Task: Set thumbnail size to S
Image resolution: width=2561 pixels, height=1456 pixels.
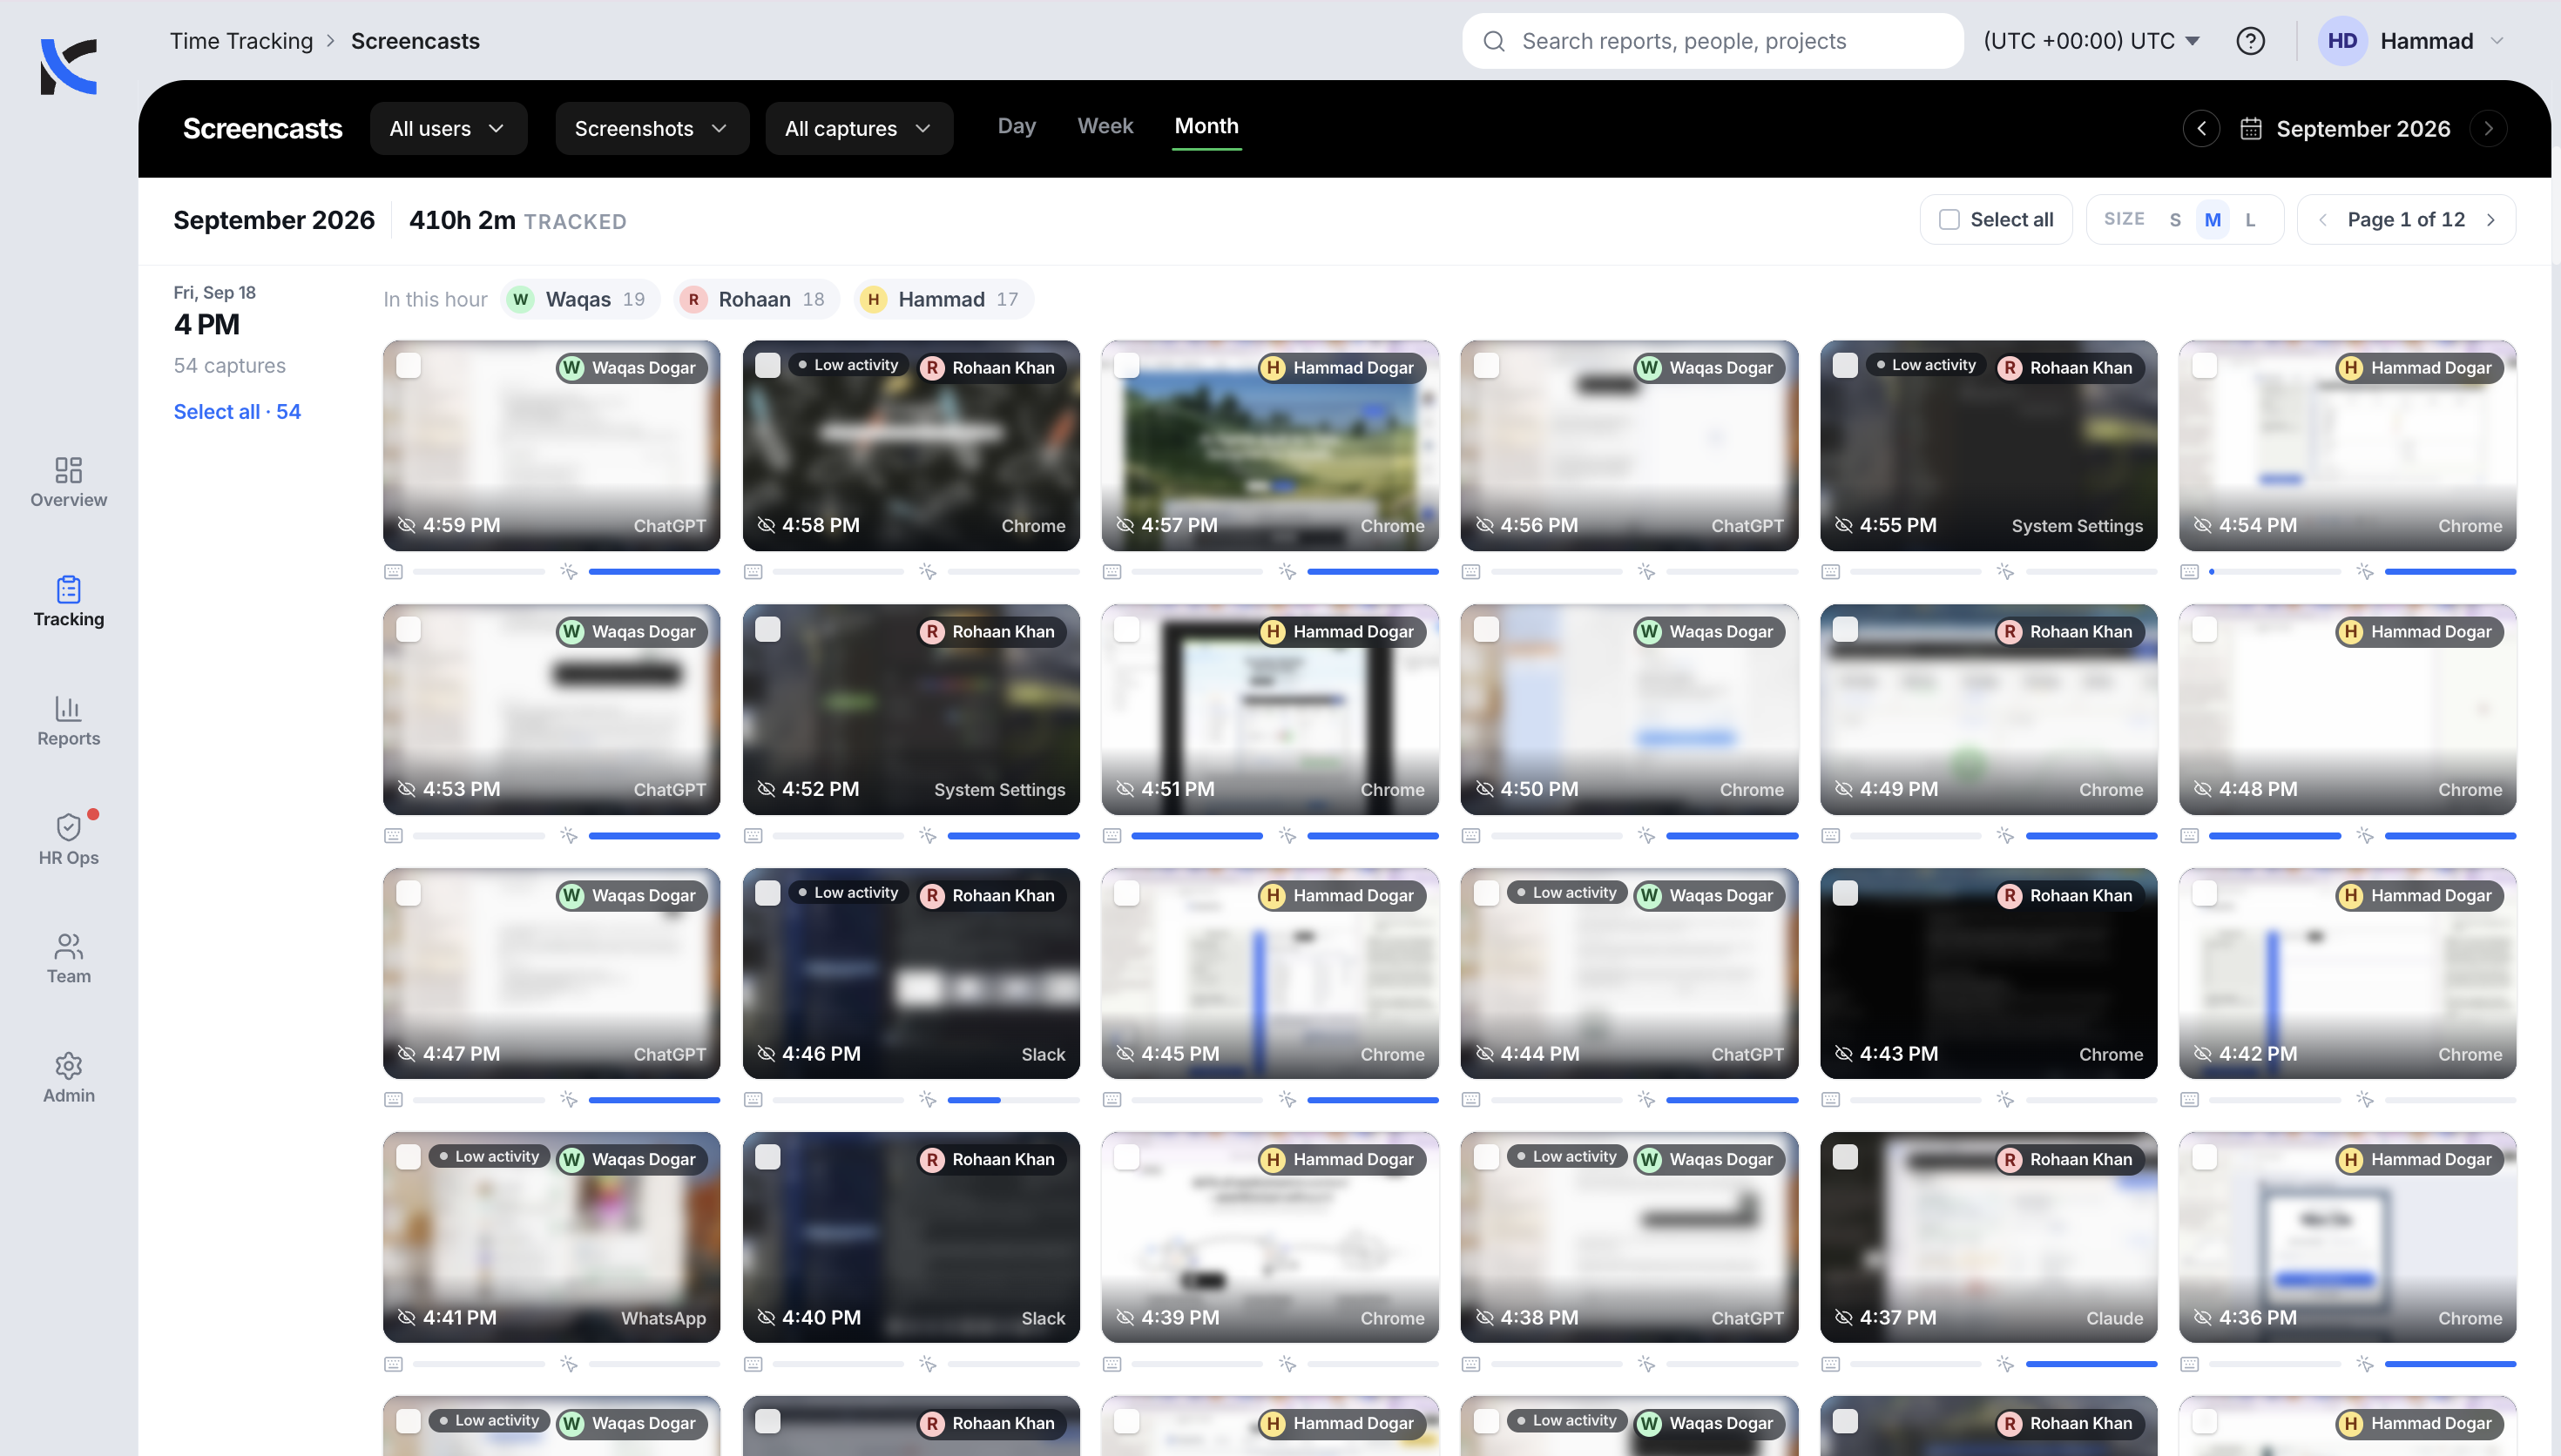Action: pyautogui.click(x=2174, y=220)
